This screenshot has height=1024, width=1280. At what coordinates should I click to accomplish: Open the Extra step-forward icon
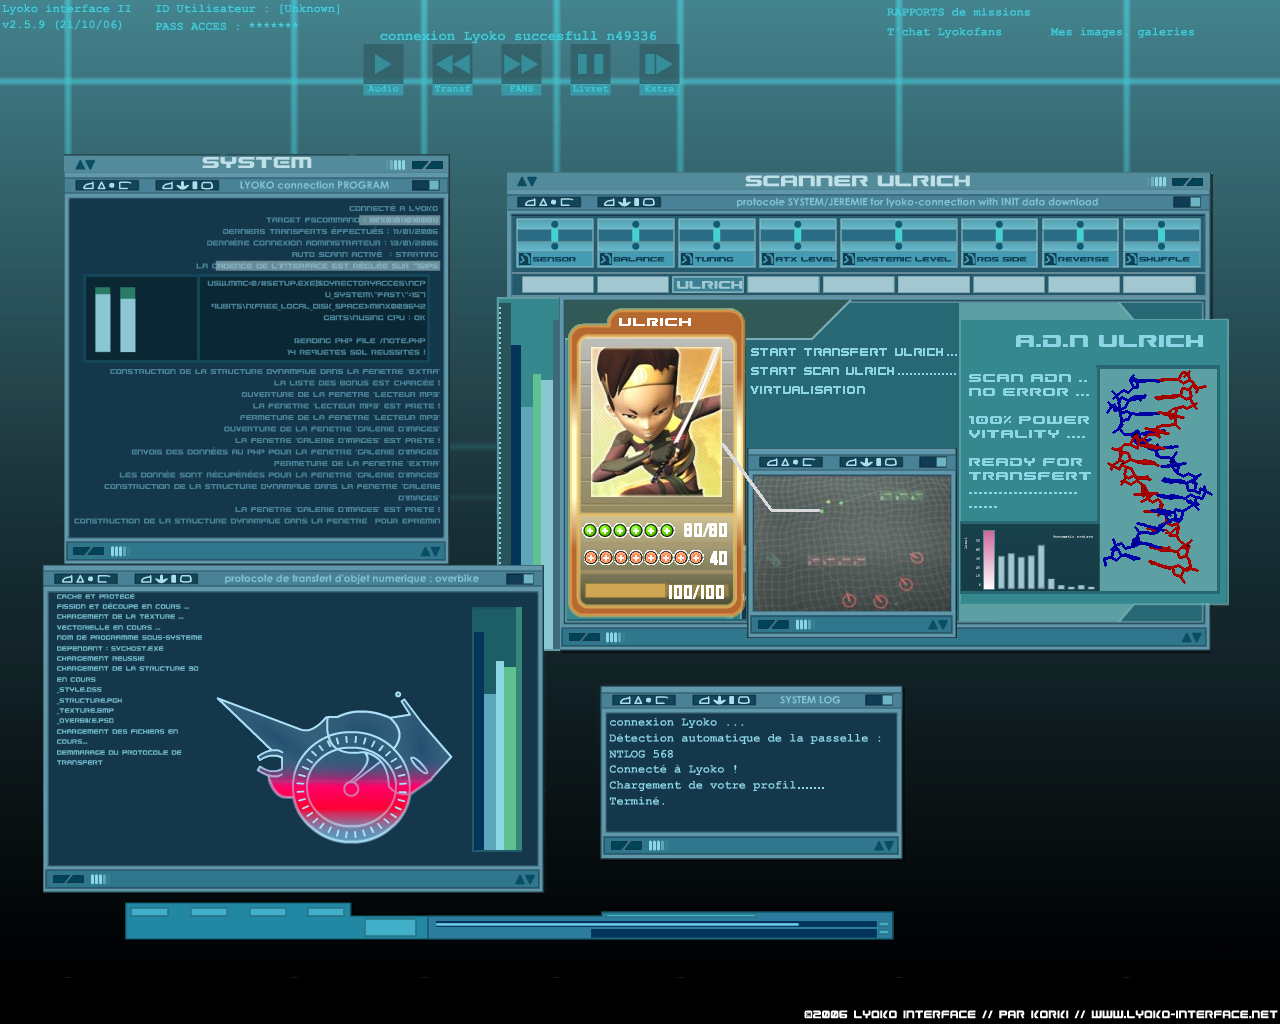[659, 65]
